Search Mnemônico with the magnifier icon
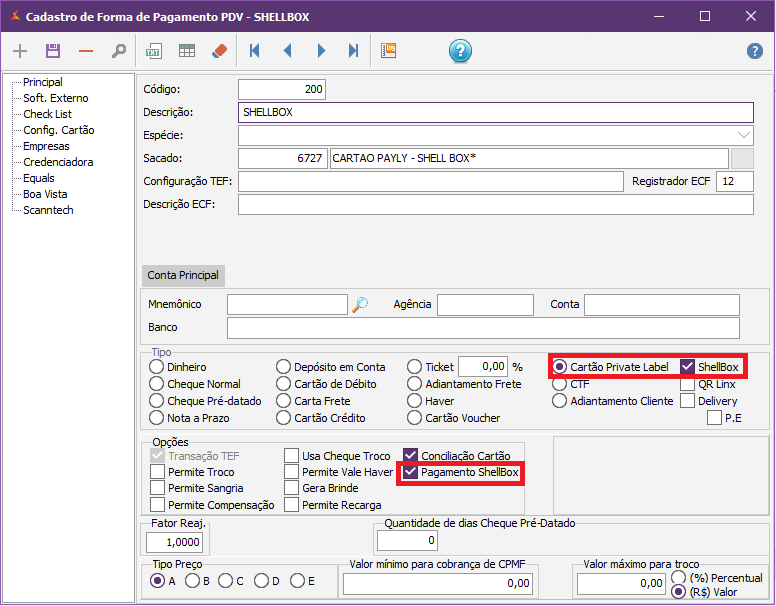The width and height of the screenshot is (776, 606). [360, 305]
